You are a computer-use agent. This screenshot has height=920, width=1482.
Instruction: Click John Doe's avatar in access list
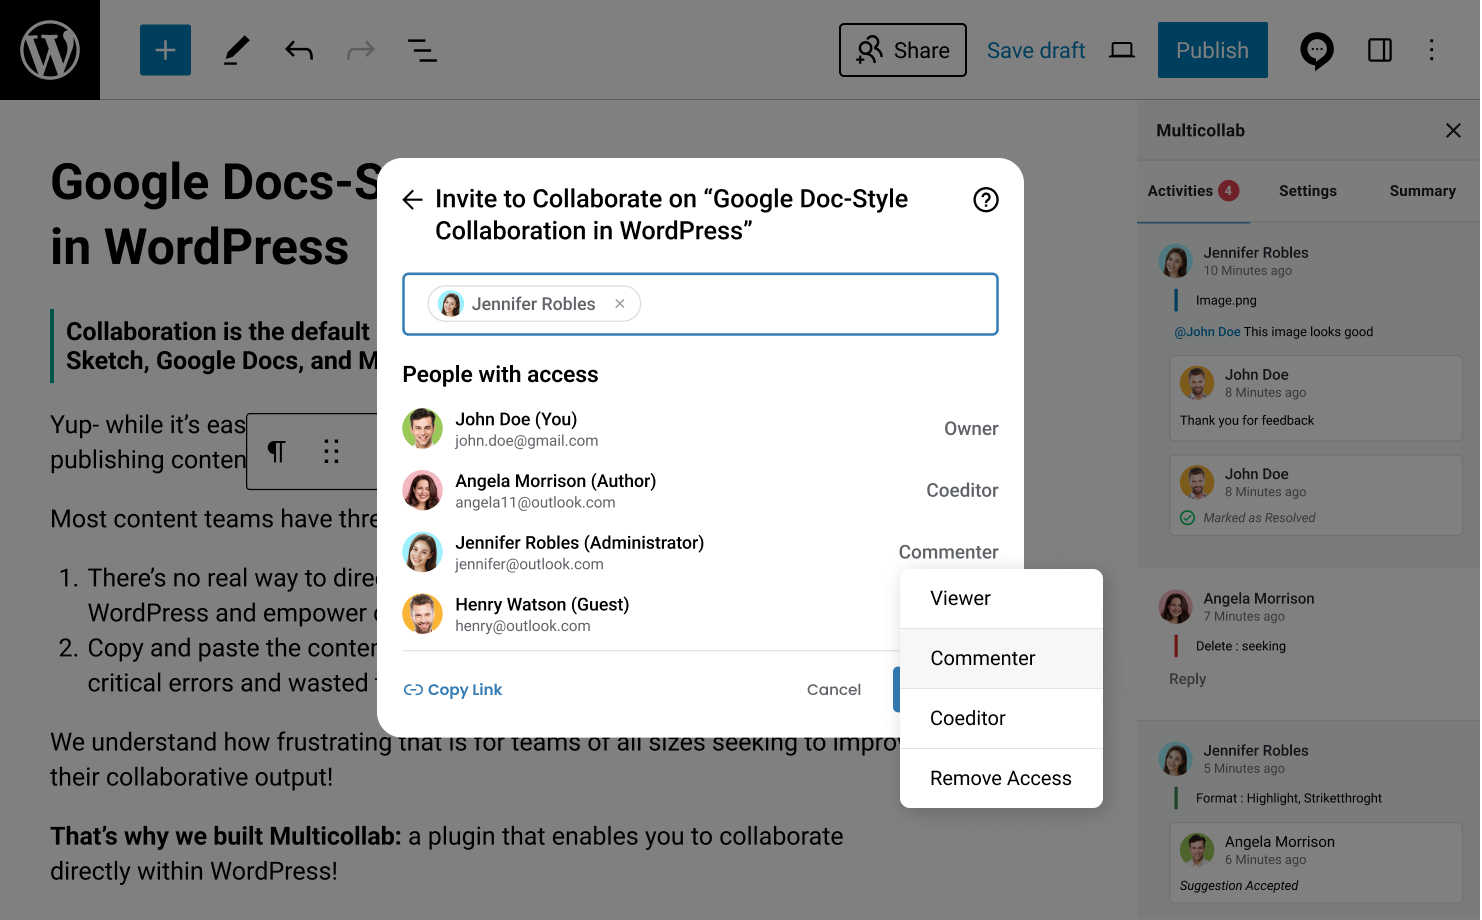coord(422,429)
